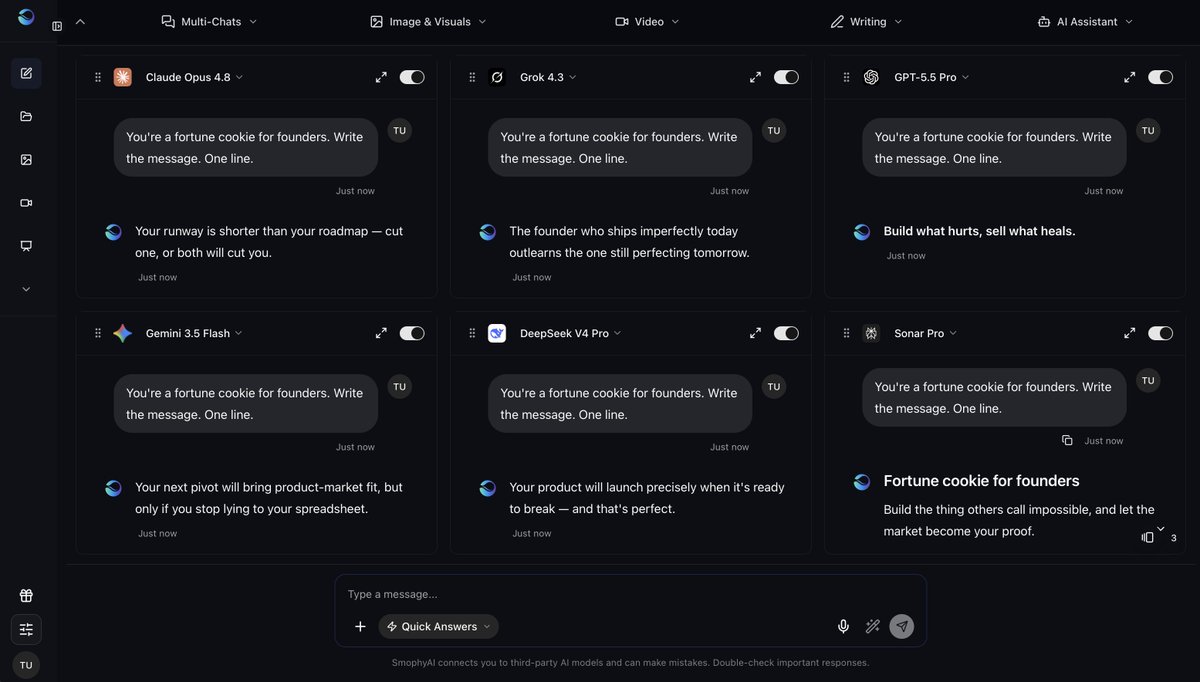The height and width of the screenshot is (682, 1200).
Task: Disable the GPT-5.5 Pro panel toggle
Action: pyautogui.click(x=1160, y=77)
